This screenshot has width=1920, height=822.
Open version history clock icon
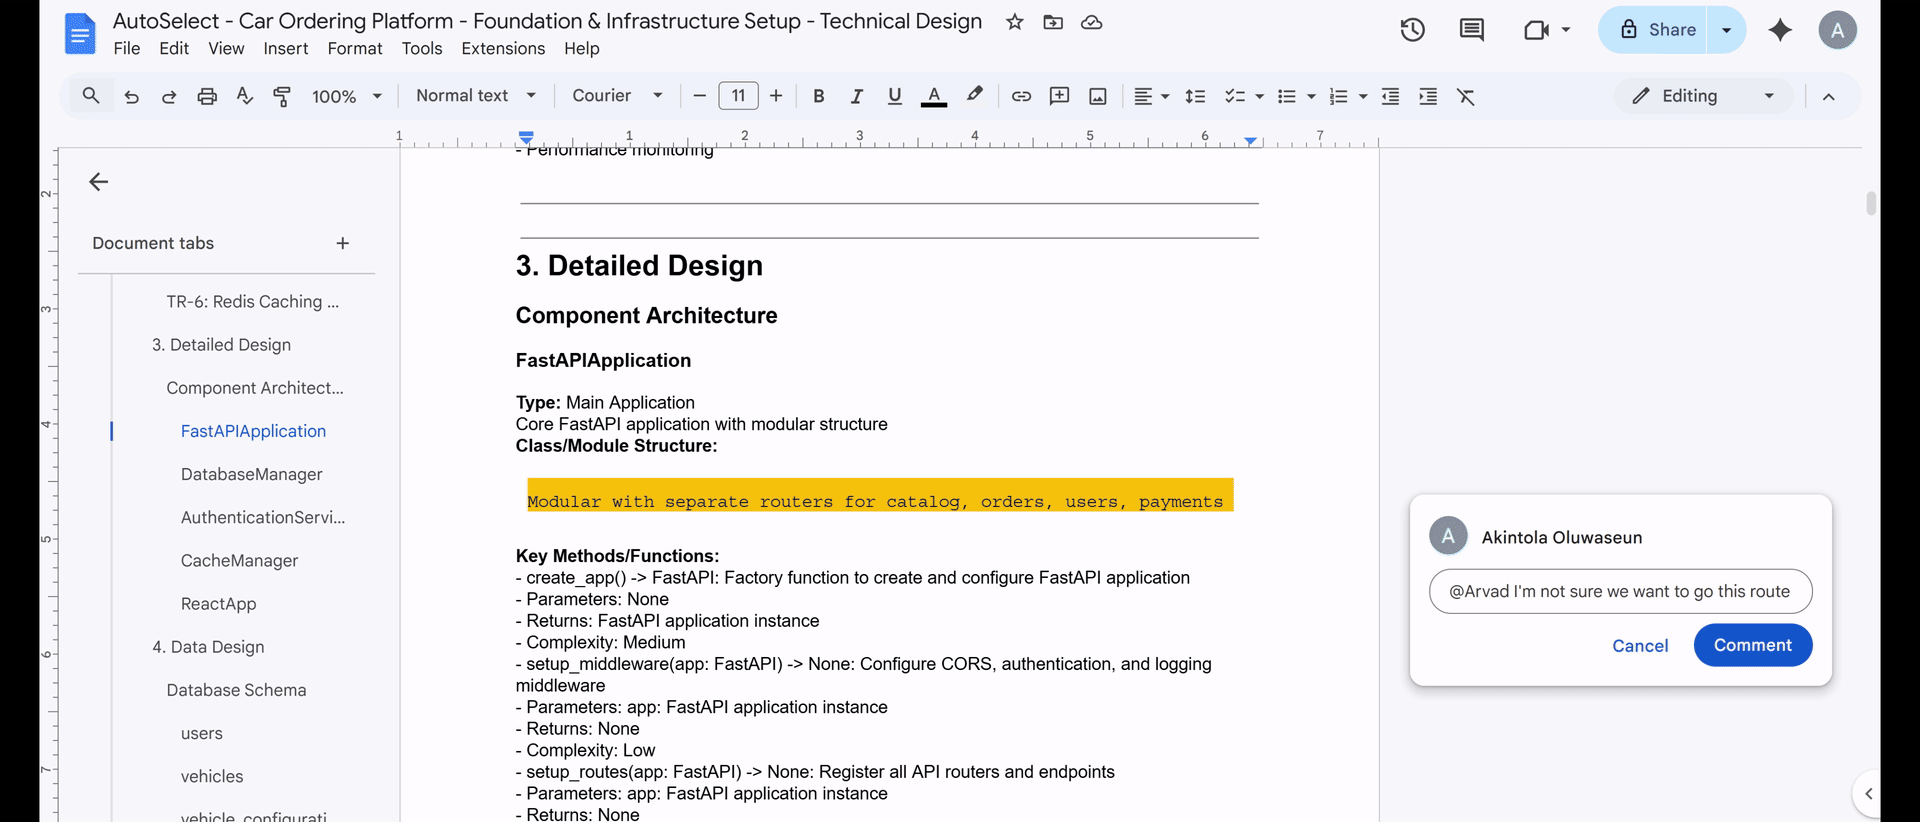point(1412,30)
